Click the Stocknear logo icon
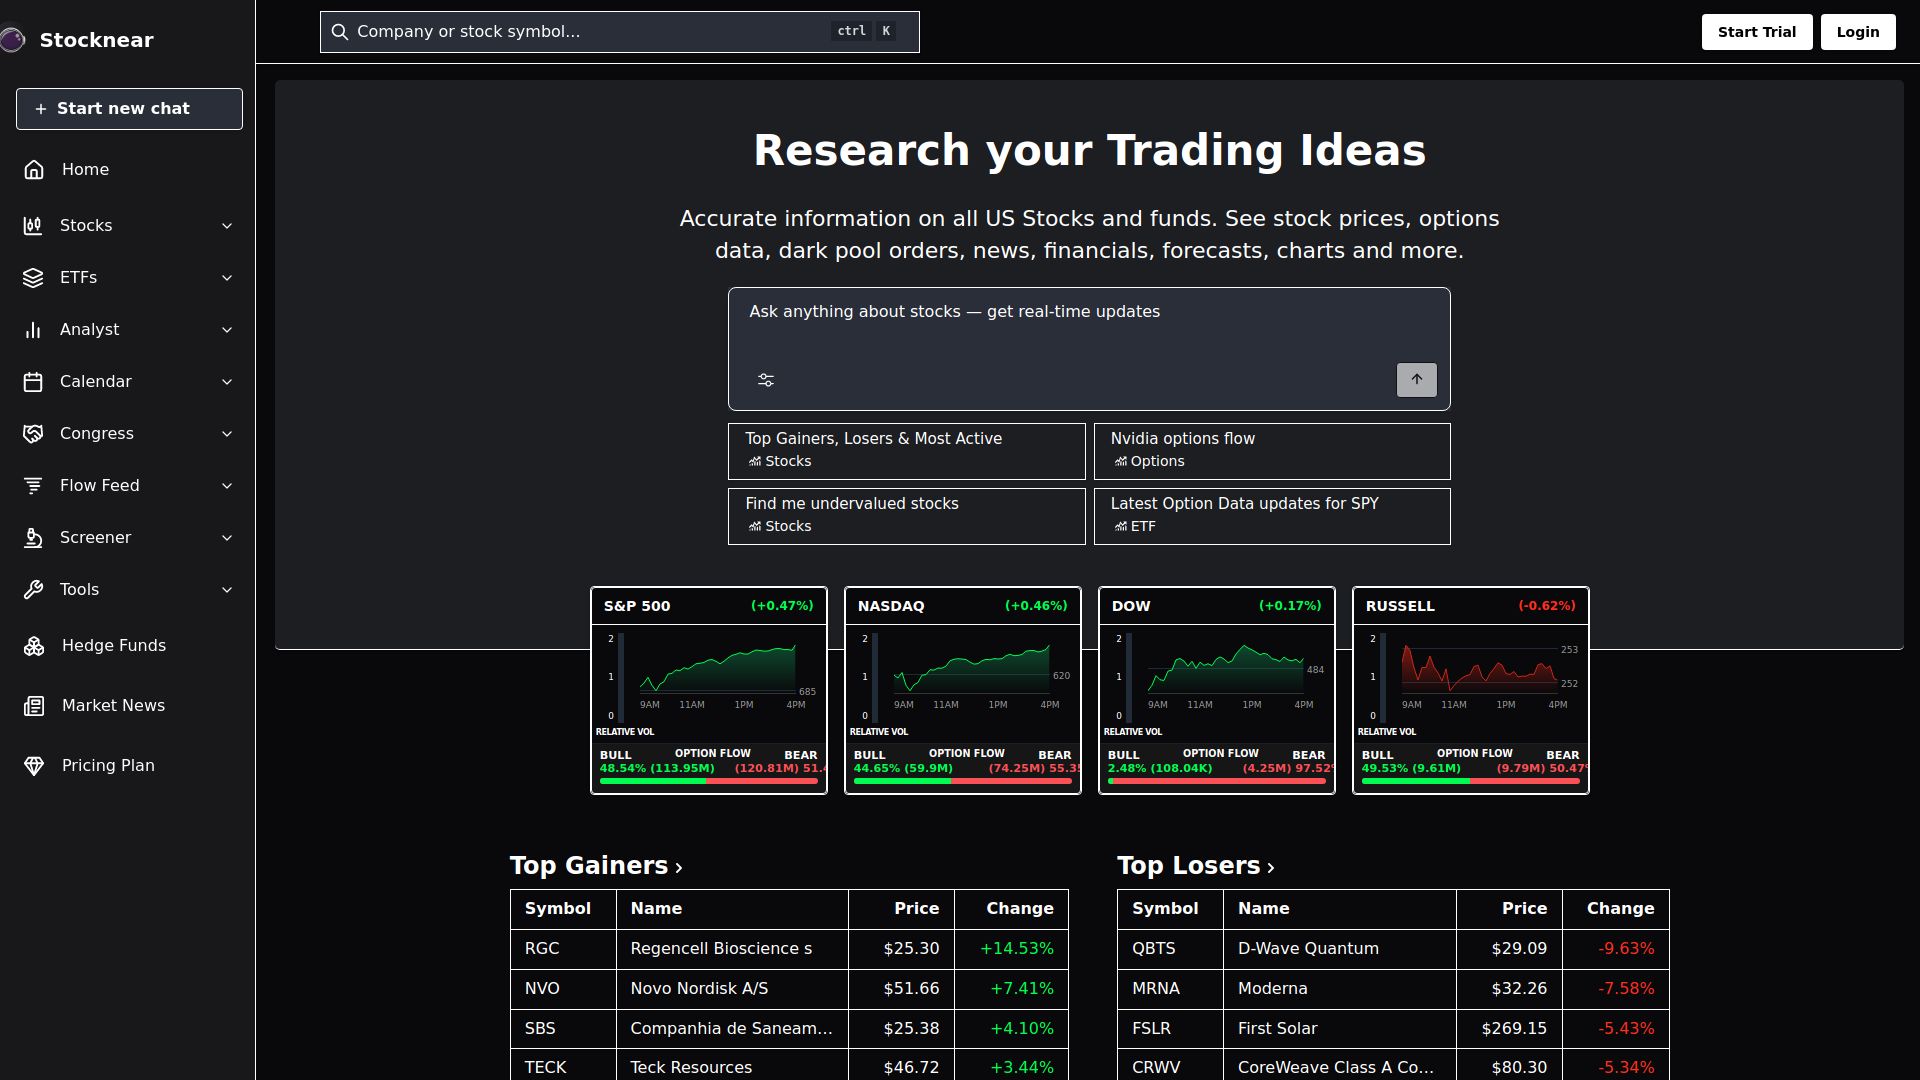Viewport: 1920px width, 1080px height. 12,40
